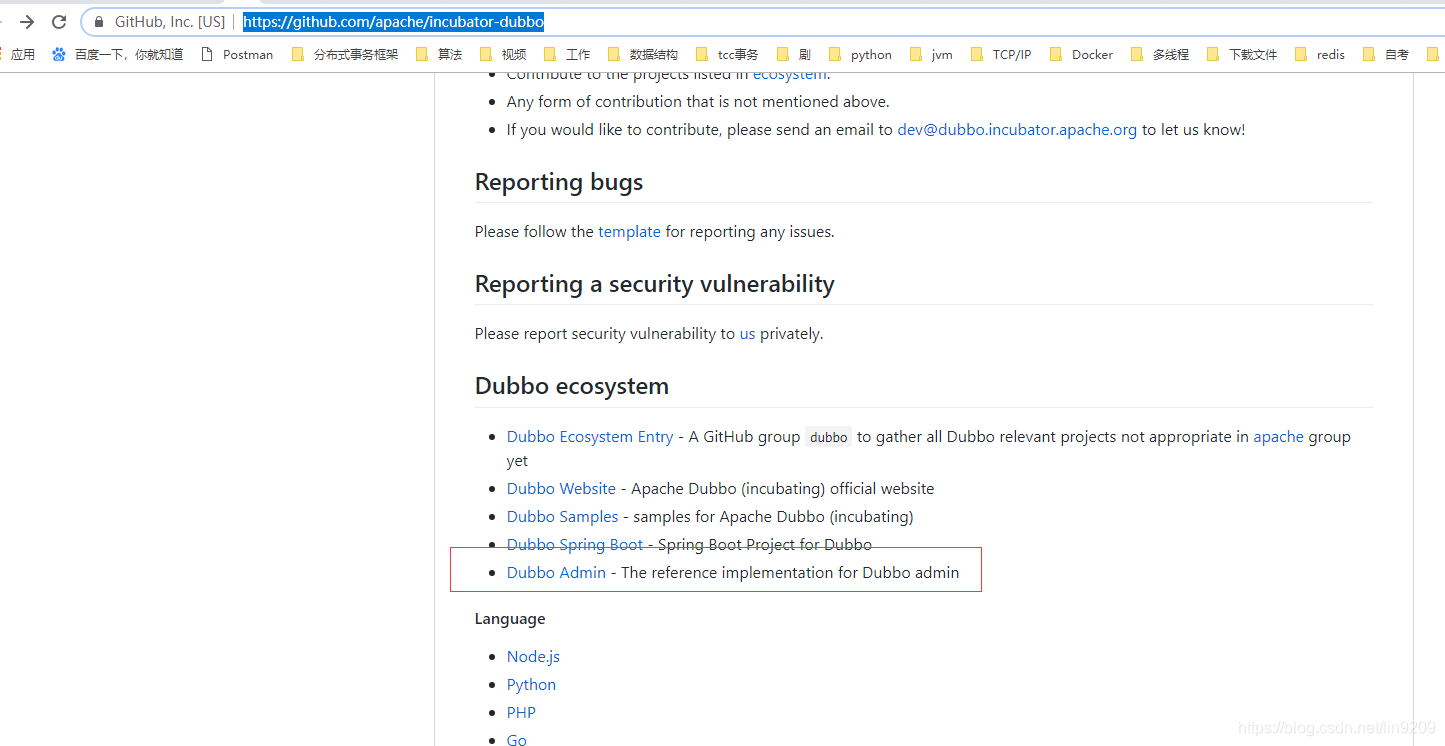Open the 自考 bookmark folder
The height and width of the screenshot is (746, 1445).
tap(1386, 55)
